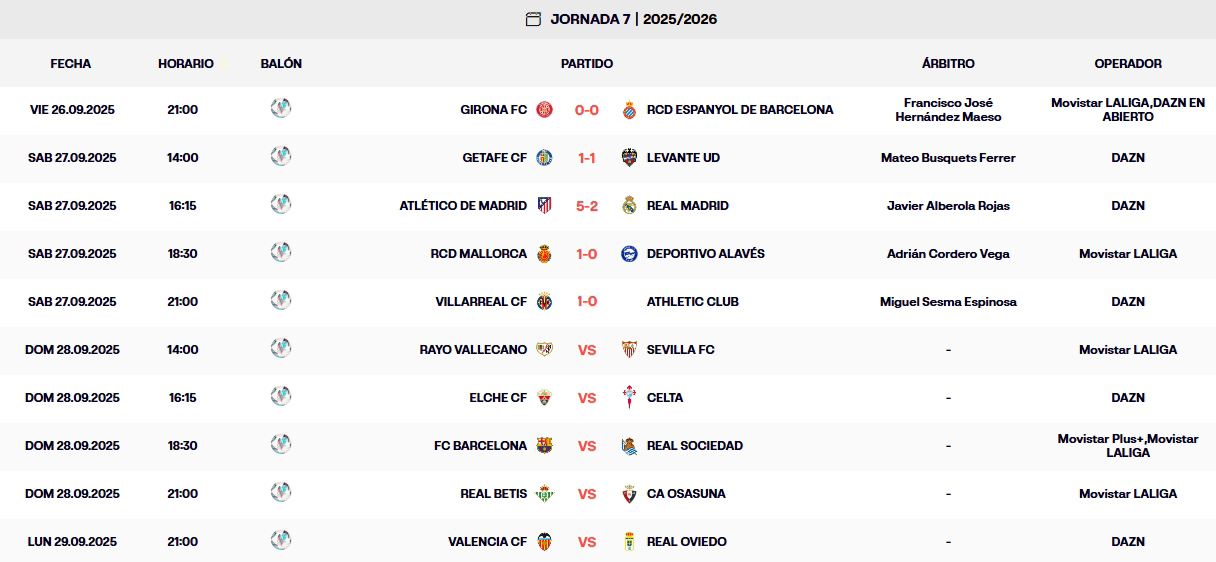Click the Jornada 7 | 2025/2026 heading
This screenshot has width=1216, height=562.
[633, 19]
